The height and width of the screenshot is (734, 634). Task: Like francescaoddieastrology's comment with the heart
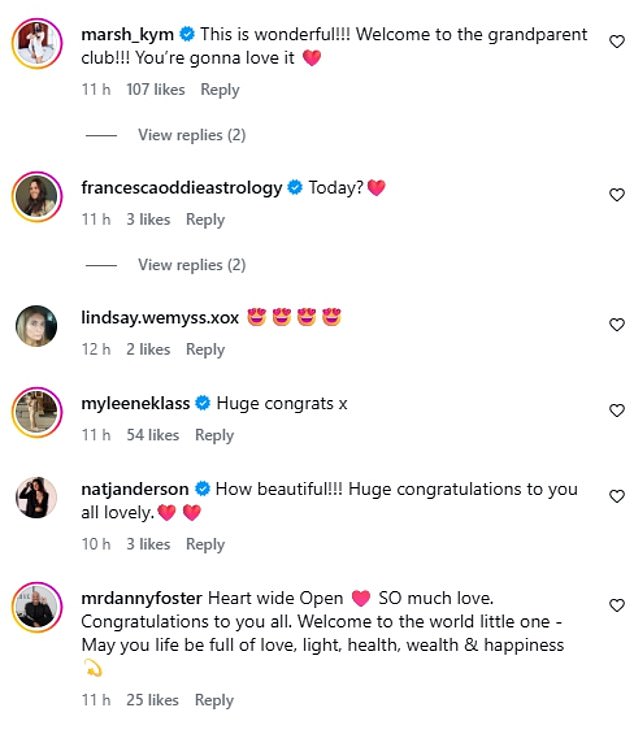tap(617, 195)
